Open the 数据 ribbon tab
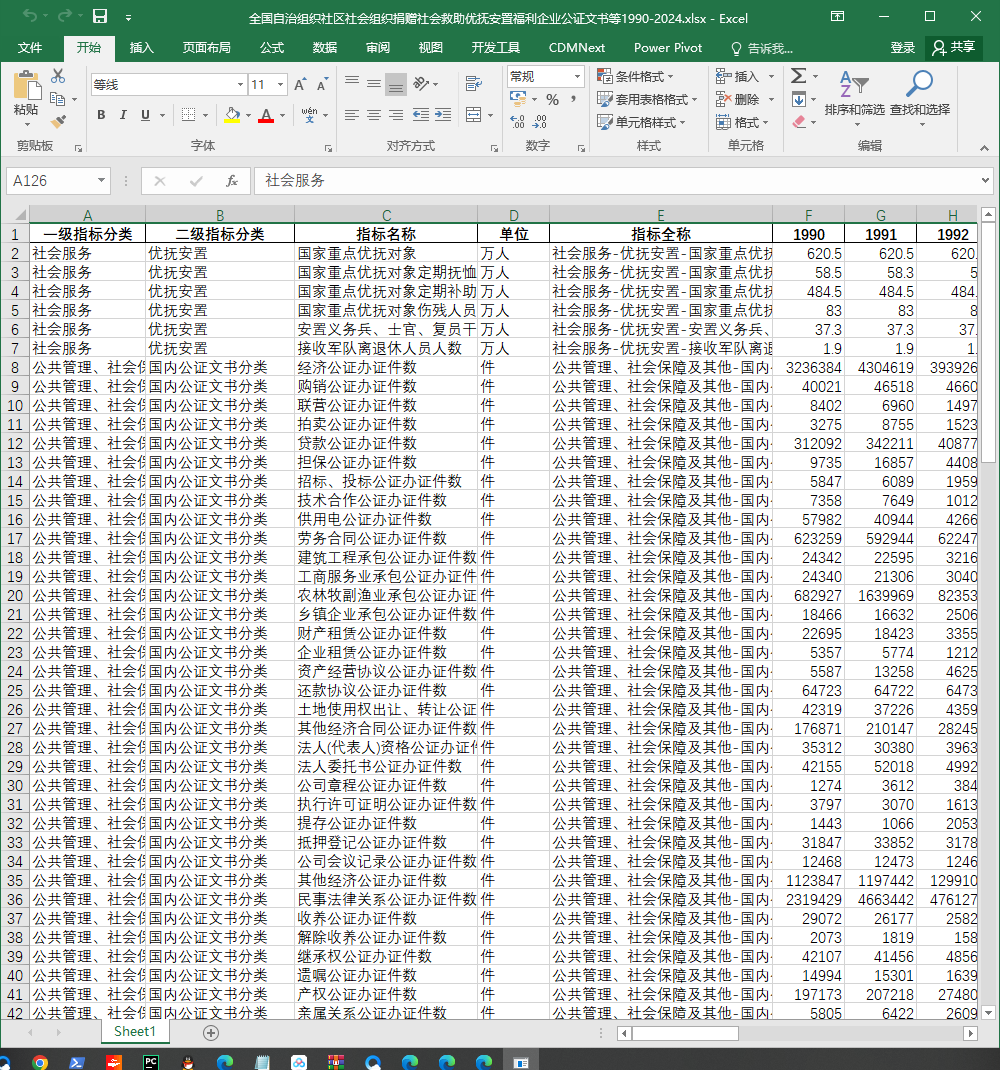This screenshot has width=1000, height=1070. click(x=325, y=48)
